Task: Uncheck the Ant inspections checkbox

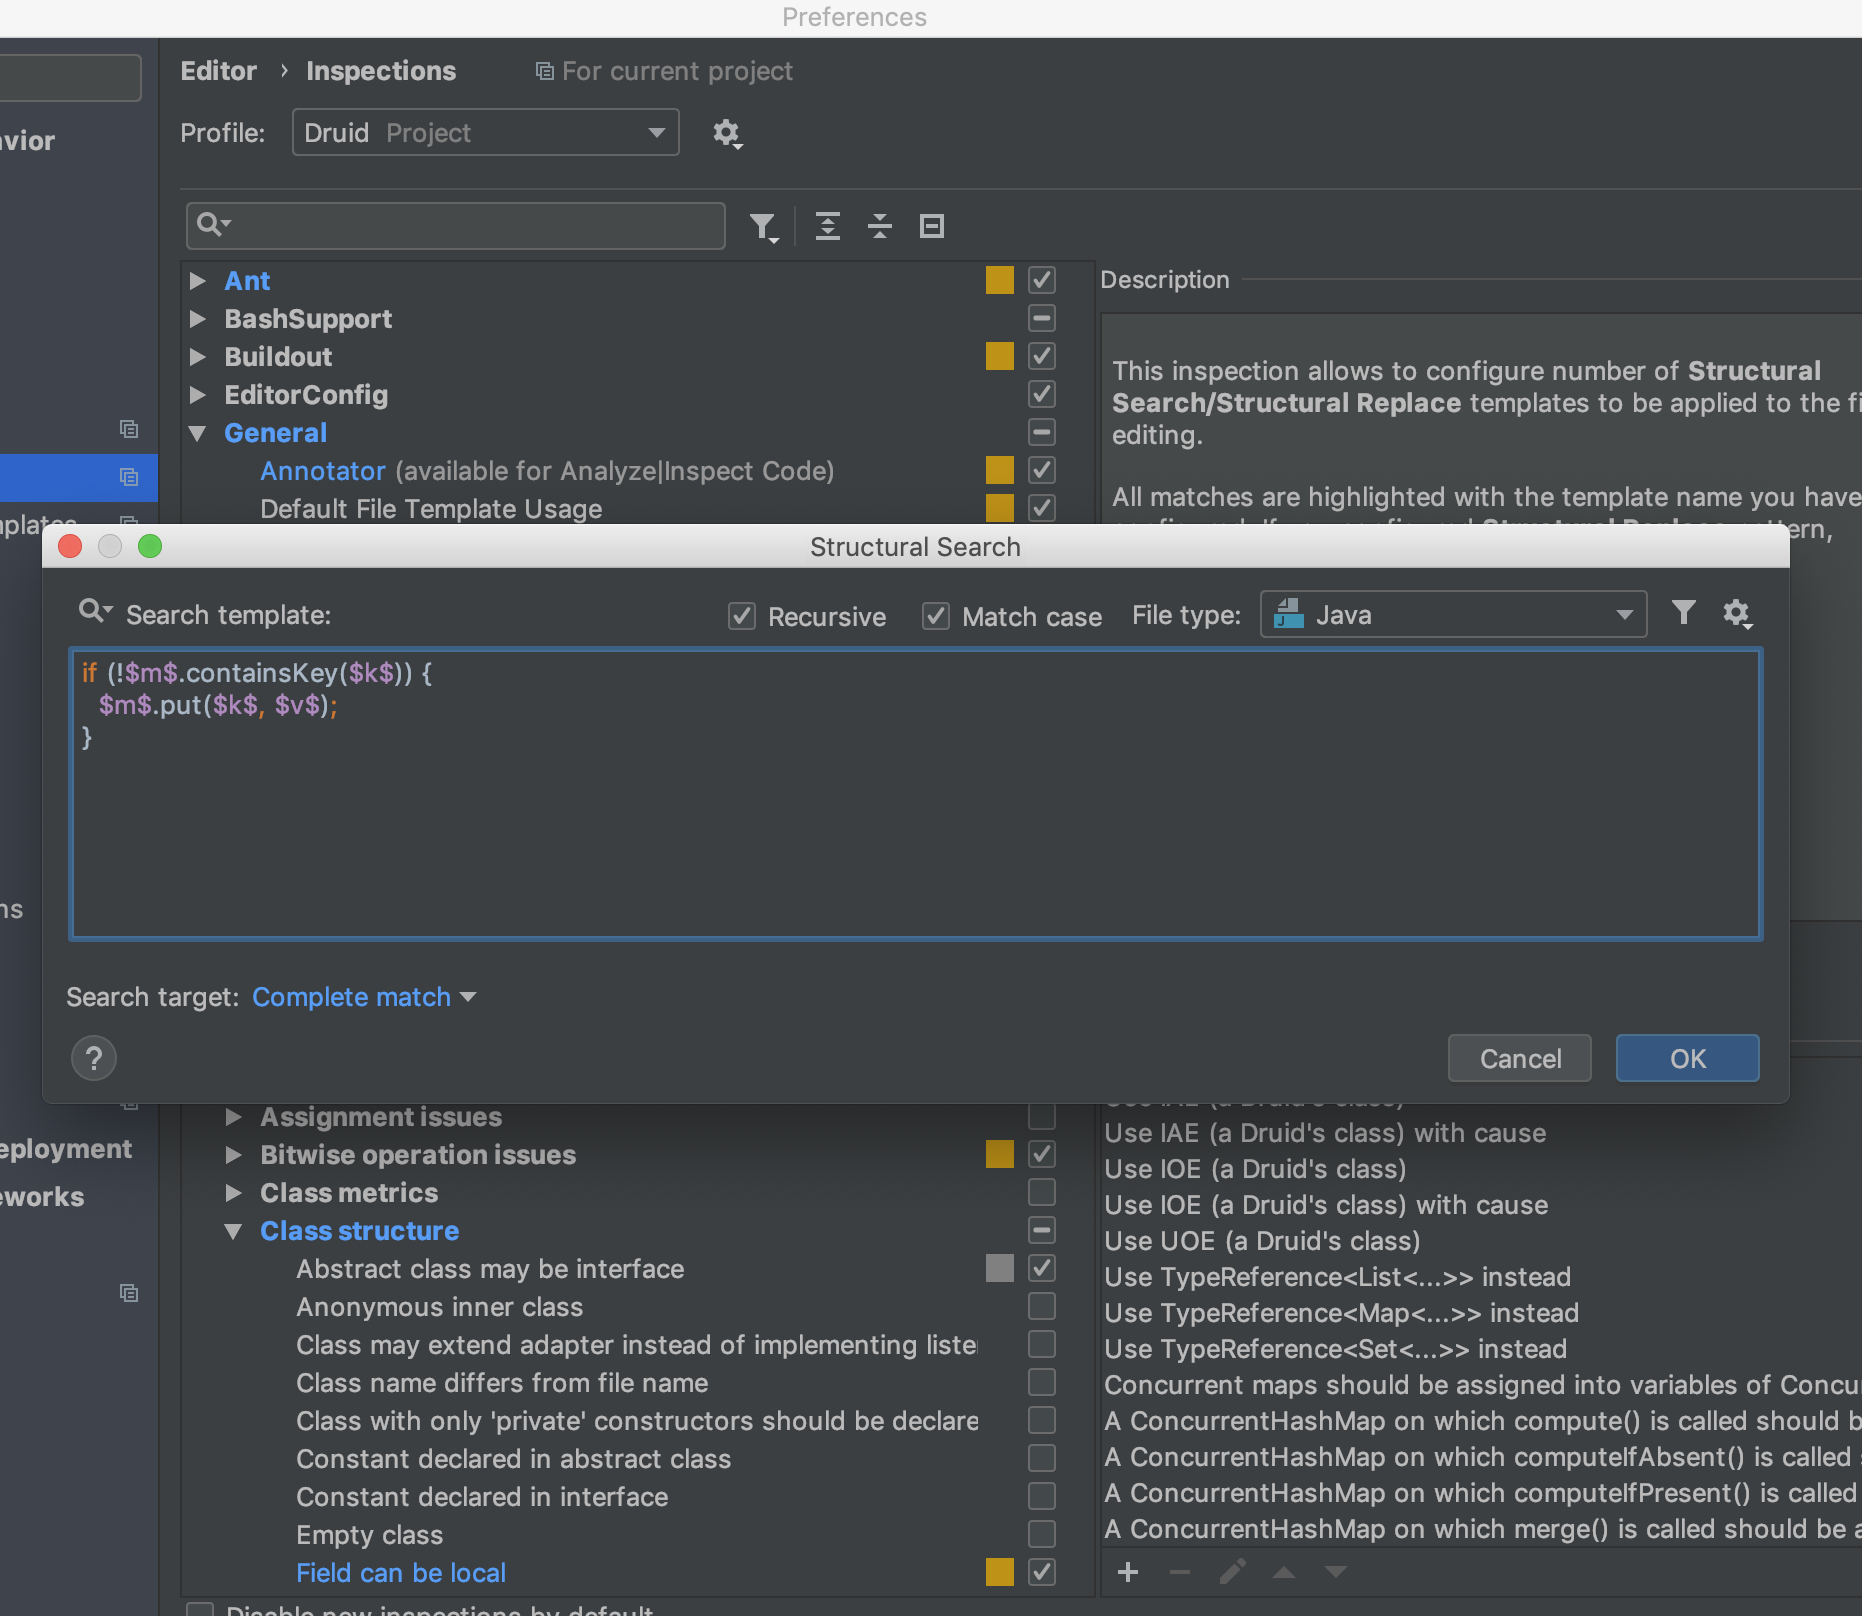Action: 1042,280
